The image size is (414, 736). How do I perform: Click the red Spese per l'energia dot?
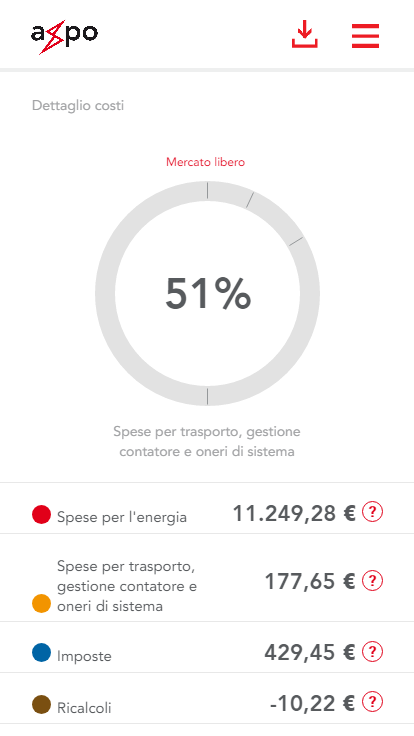41,514
